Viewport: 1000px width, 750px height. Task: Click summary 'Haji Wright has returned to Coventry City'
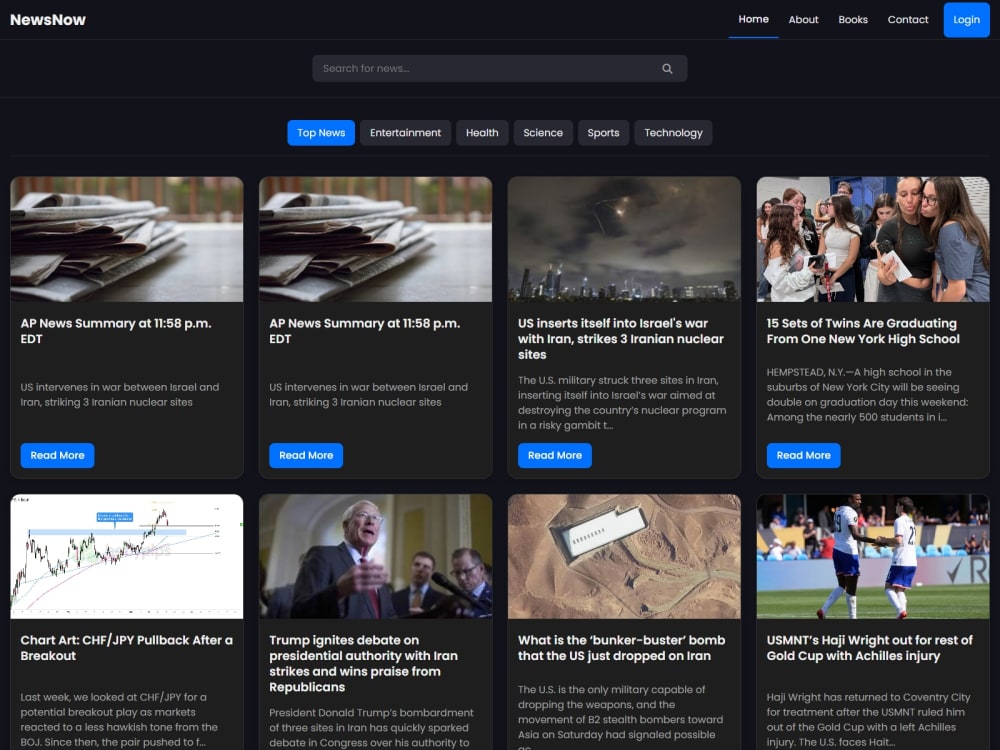[x=869, y=719]
